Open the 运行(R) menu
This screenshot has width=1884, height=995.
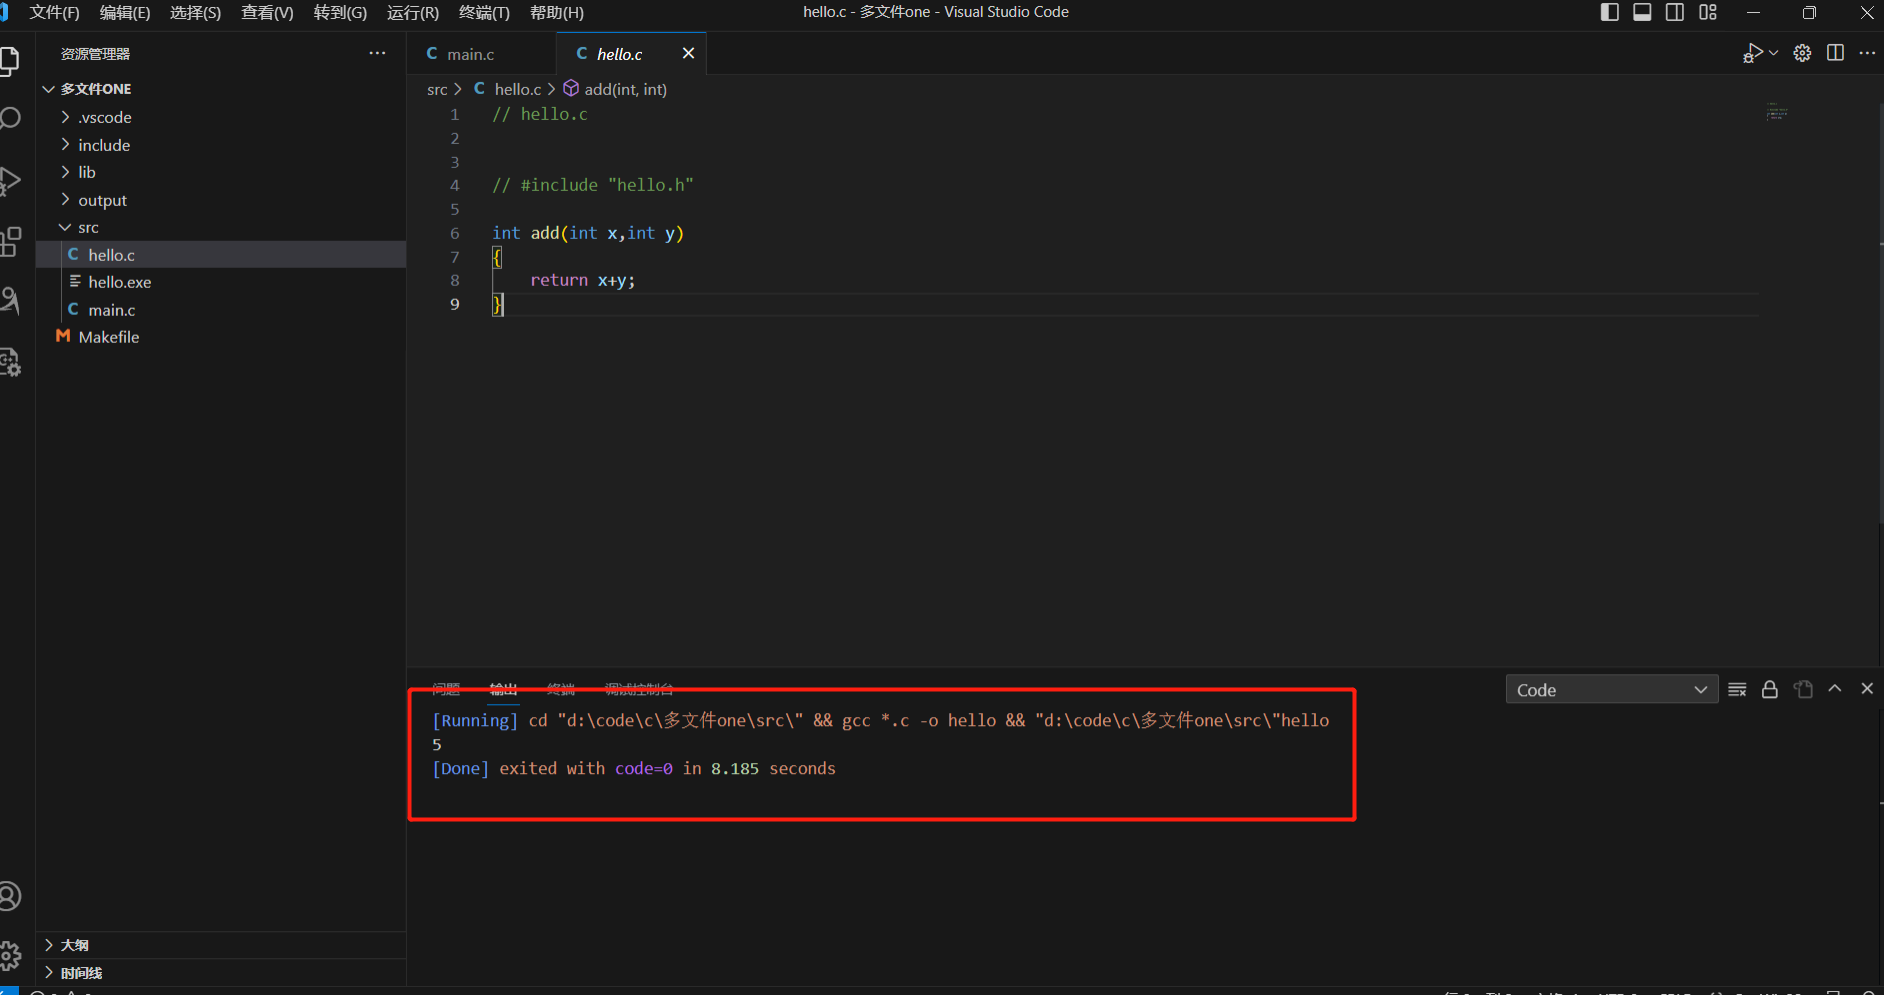413,12
